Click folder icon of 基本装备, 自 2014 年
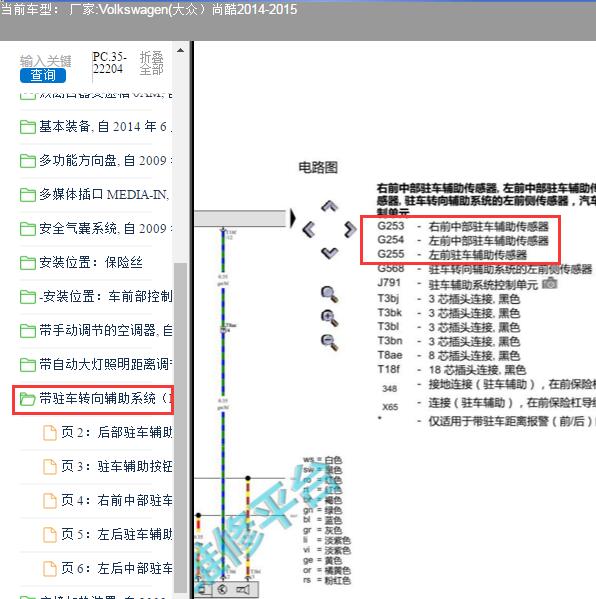The image size is (596, 599). (x=28, y=127)
